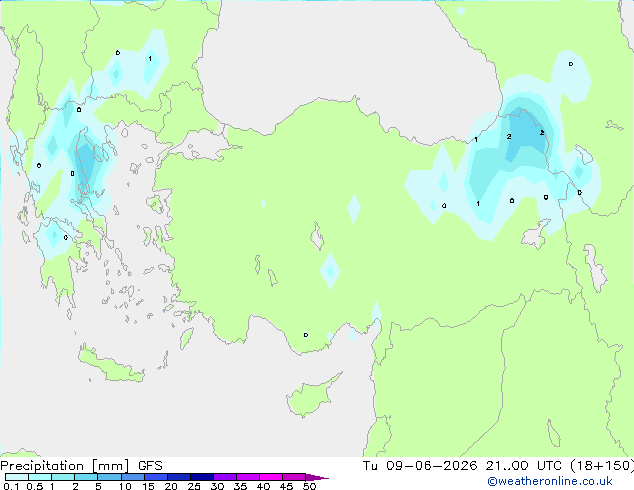Select the 30–35 mm purple legend swatch
Screen dimensions: 634x490
click(224, 477)
